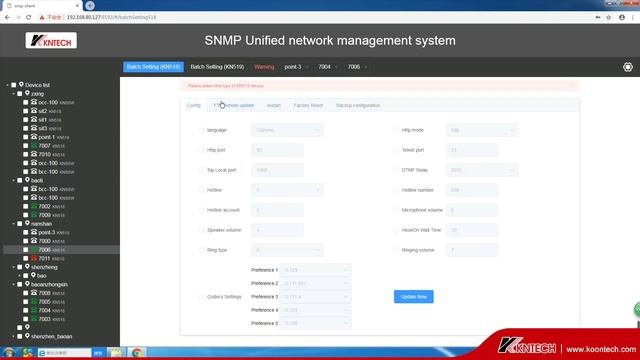
Task: Check the baoli group checkbox
Action: 20,180
